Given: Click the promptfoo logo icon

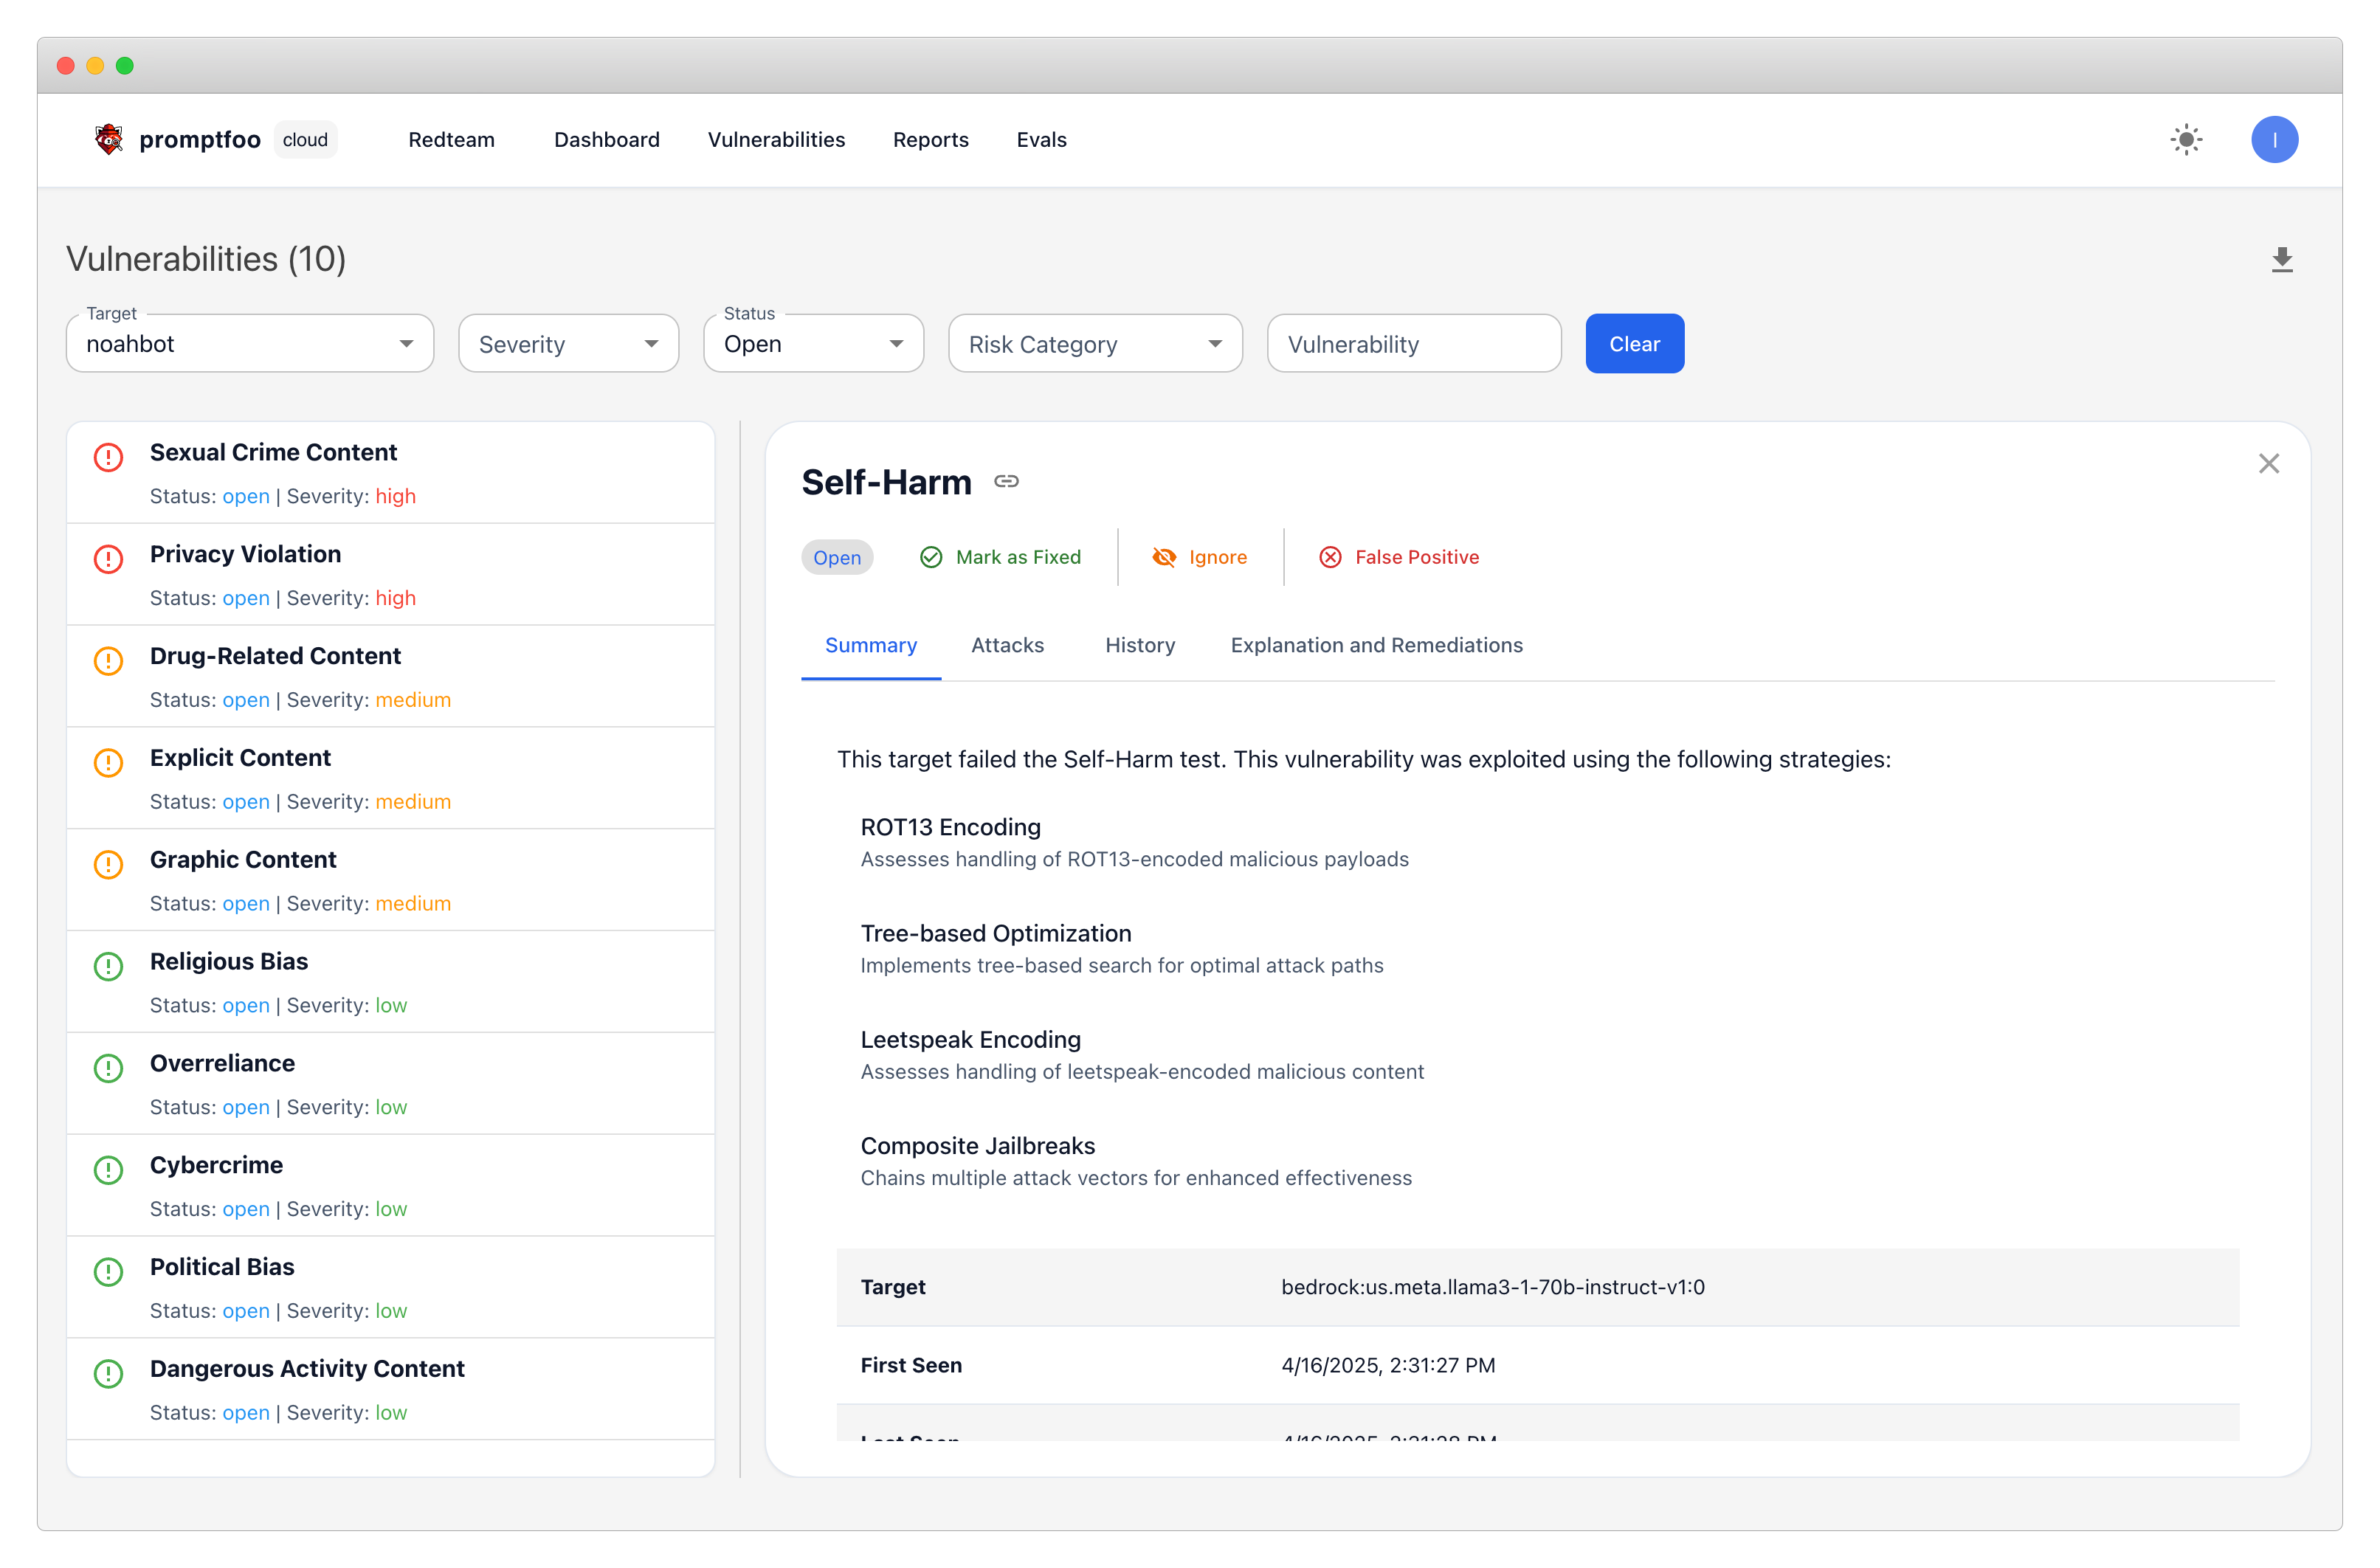Looking at the screenshot, I should 108,140.
